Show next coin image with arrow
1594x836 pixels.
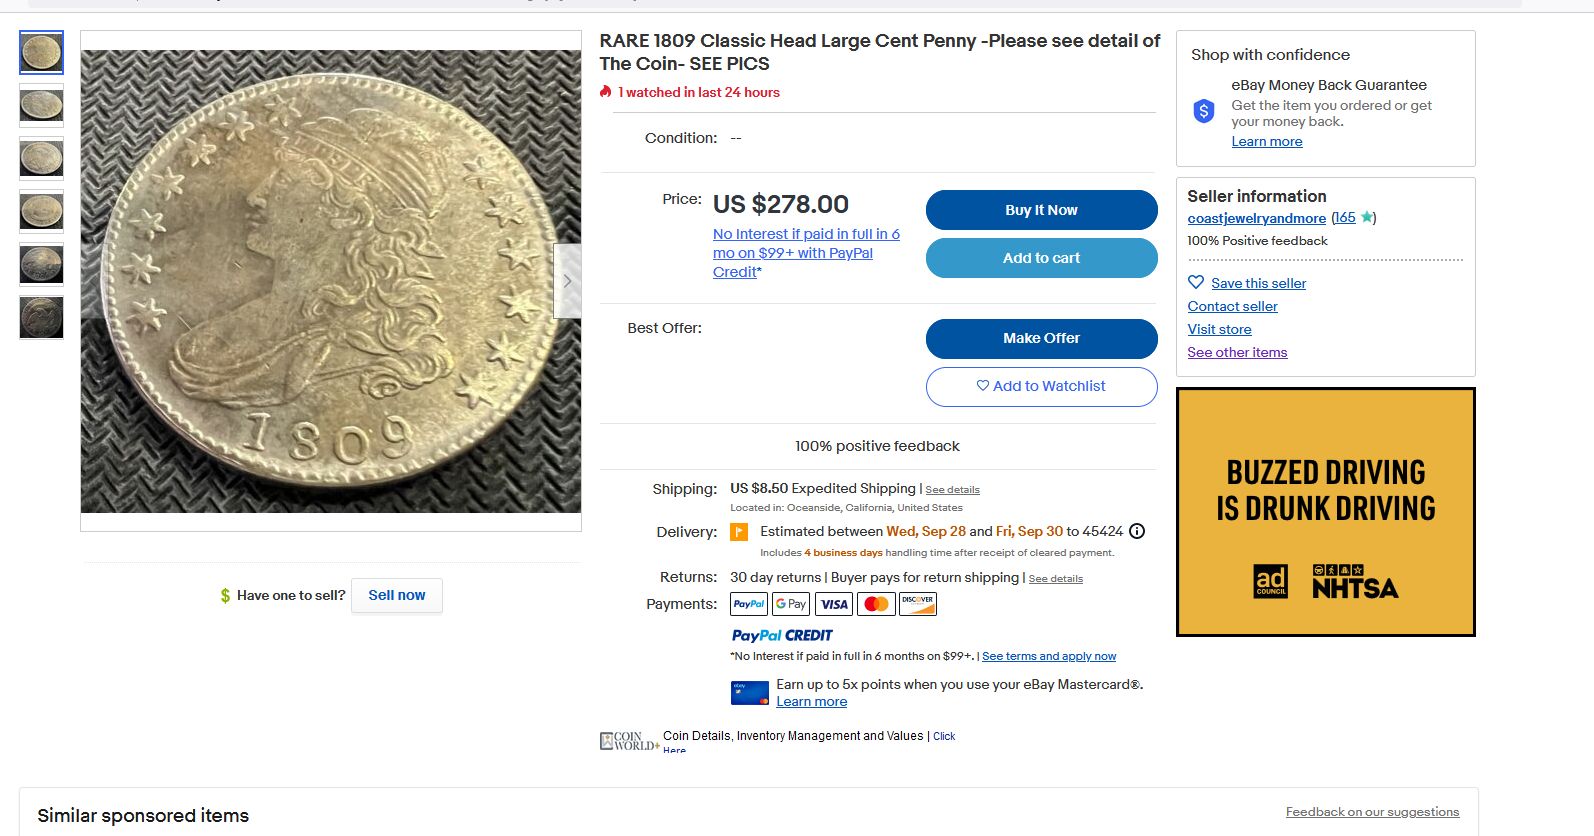point(567,281)
